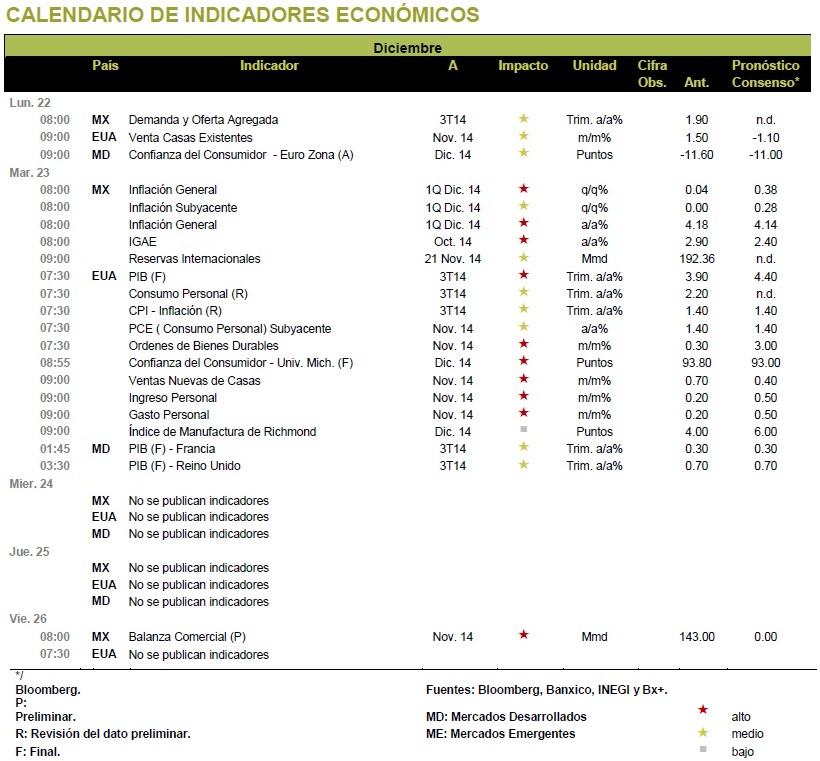Click the red star beside Ventas Nuevas de Casas

tap(523, 379)
